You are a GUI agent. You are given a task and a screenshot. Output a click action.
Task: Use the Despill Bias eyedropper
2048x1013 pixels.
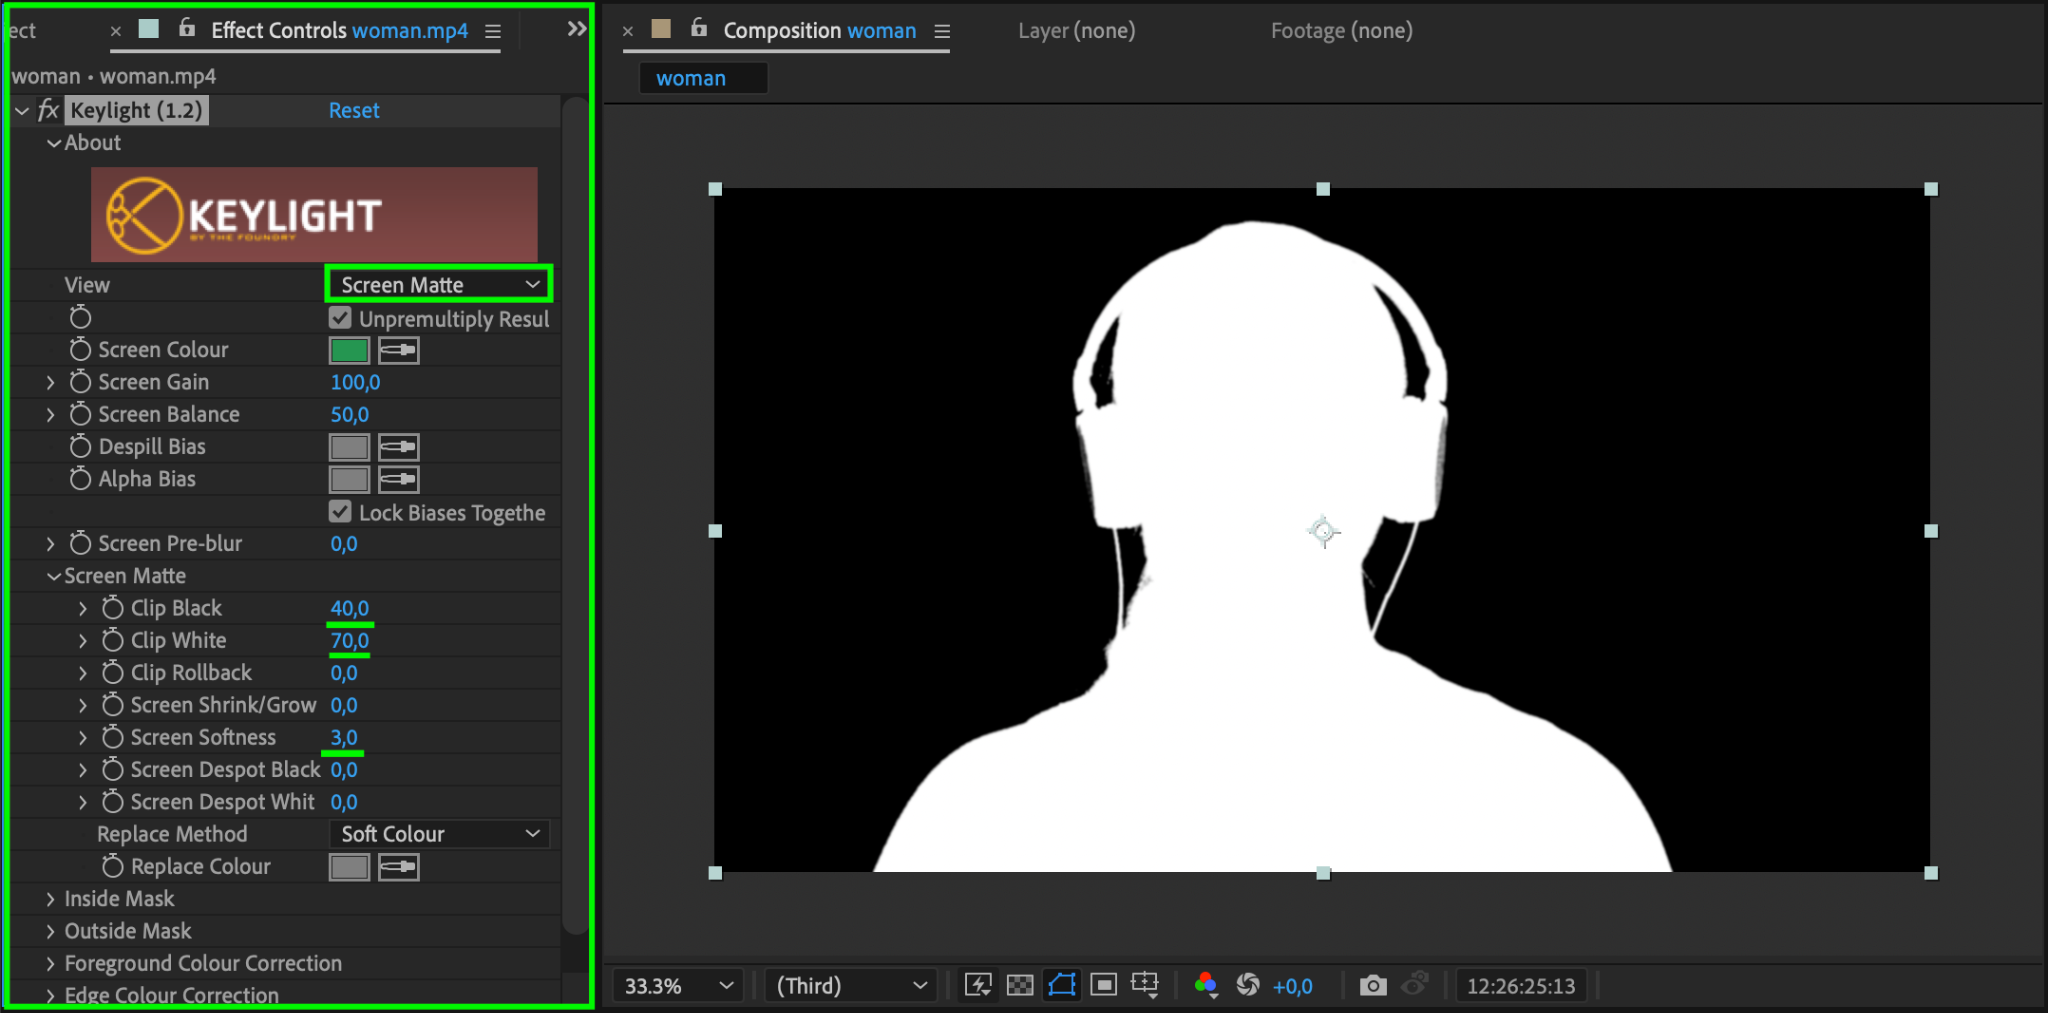pos(398,447)
